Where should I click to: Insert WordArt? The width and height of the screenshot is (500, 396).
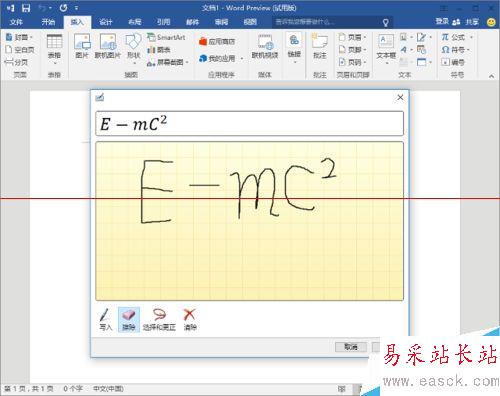point(406,50)
